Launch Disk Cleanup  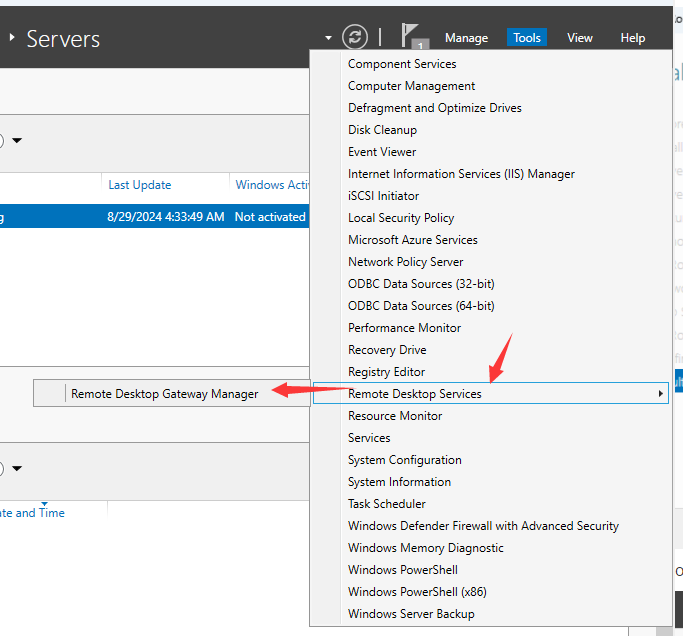point(382,130)
